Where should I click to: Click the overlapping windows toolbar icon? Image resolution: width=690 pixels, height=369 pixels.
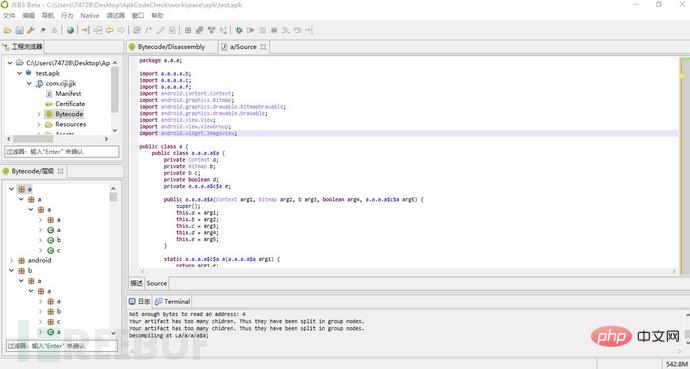(x=199, y=30)
